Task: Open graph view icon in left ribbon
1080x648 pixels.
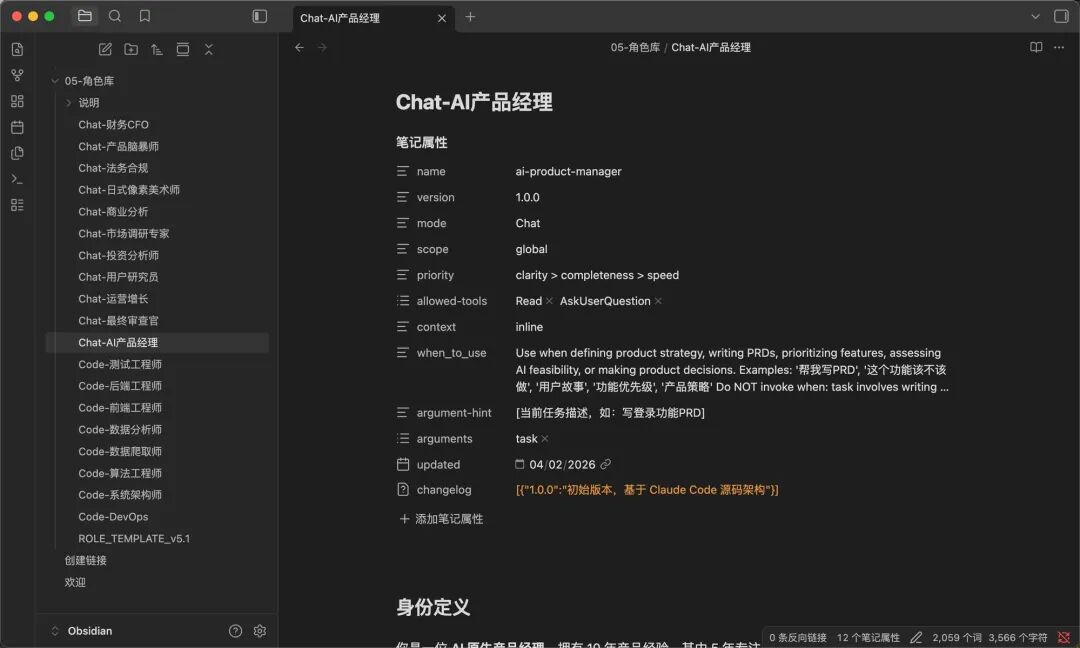Action: tap(17, 75)
